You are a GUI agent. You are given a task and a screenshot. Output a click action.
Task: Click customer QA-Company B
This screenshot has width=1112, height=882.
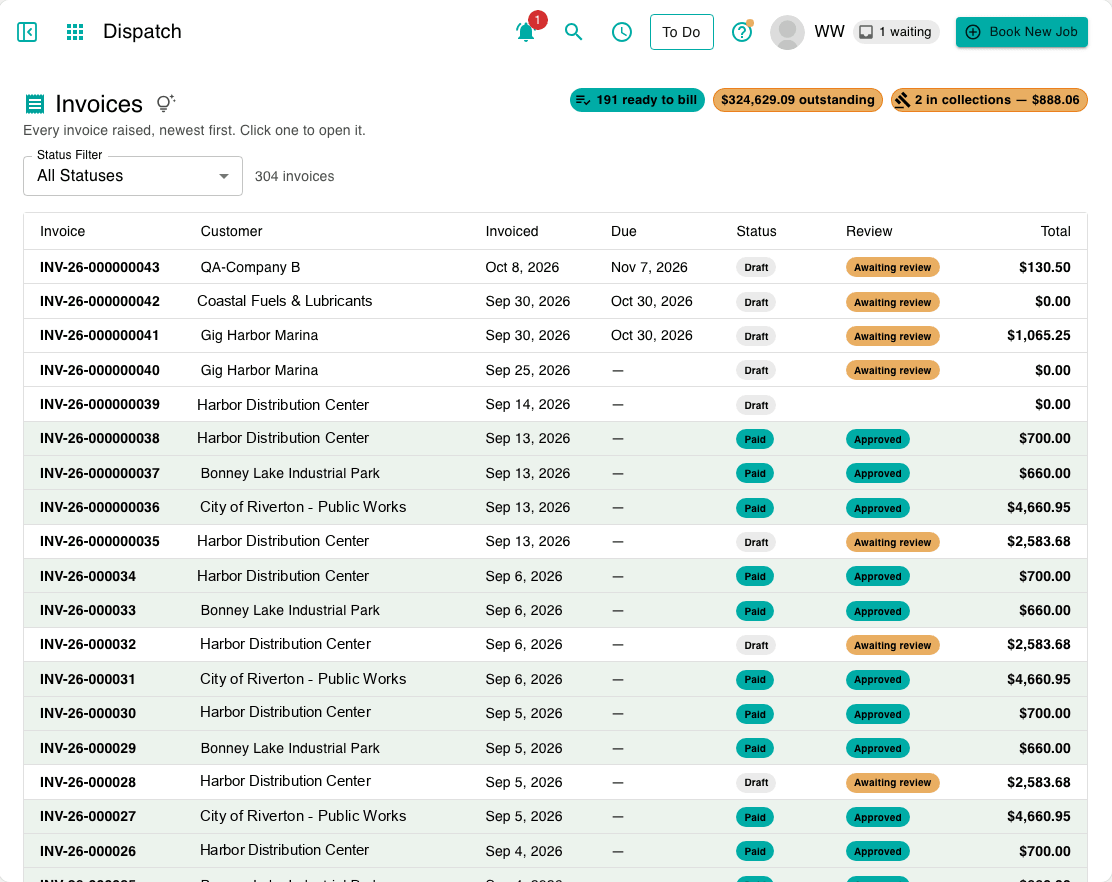(x=250, y=267)
